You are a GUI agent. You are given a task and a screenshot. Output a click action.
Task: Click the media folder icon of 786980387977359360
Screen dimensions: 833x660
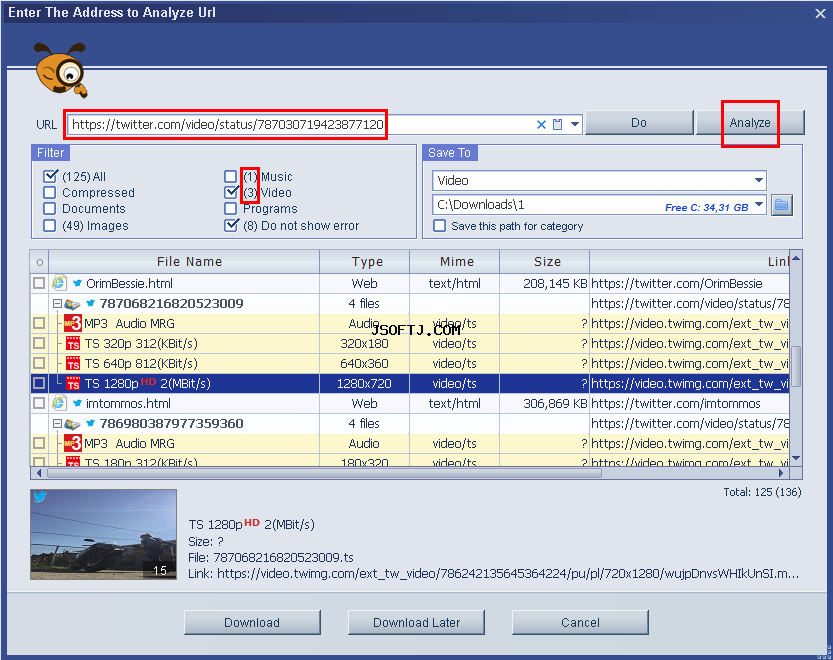[72, 424]
